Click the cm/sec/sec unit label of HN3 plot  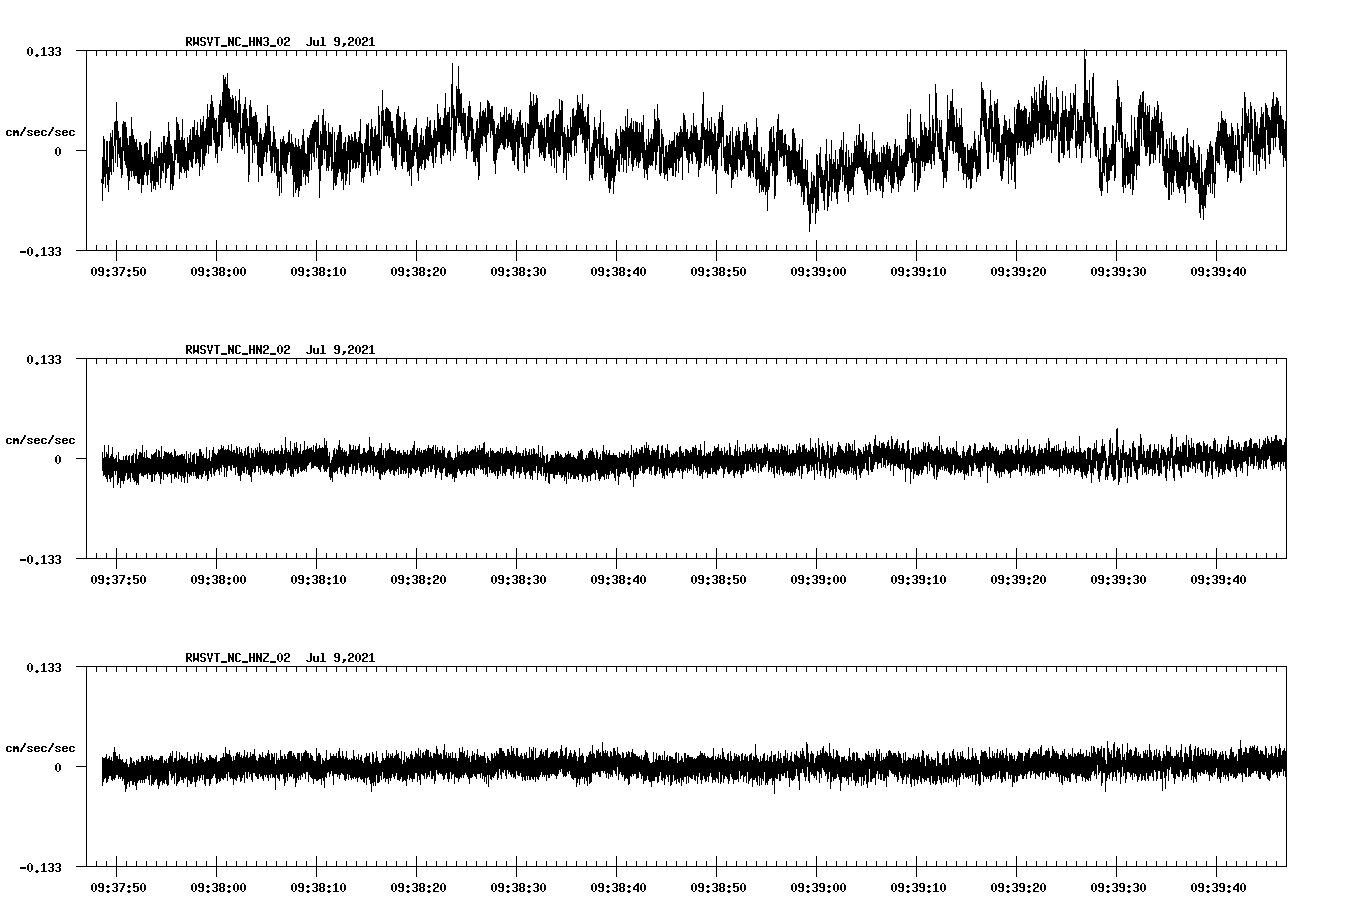tap(40, 132)
